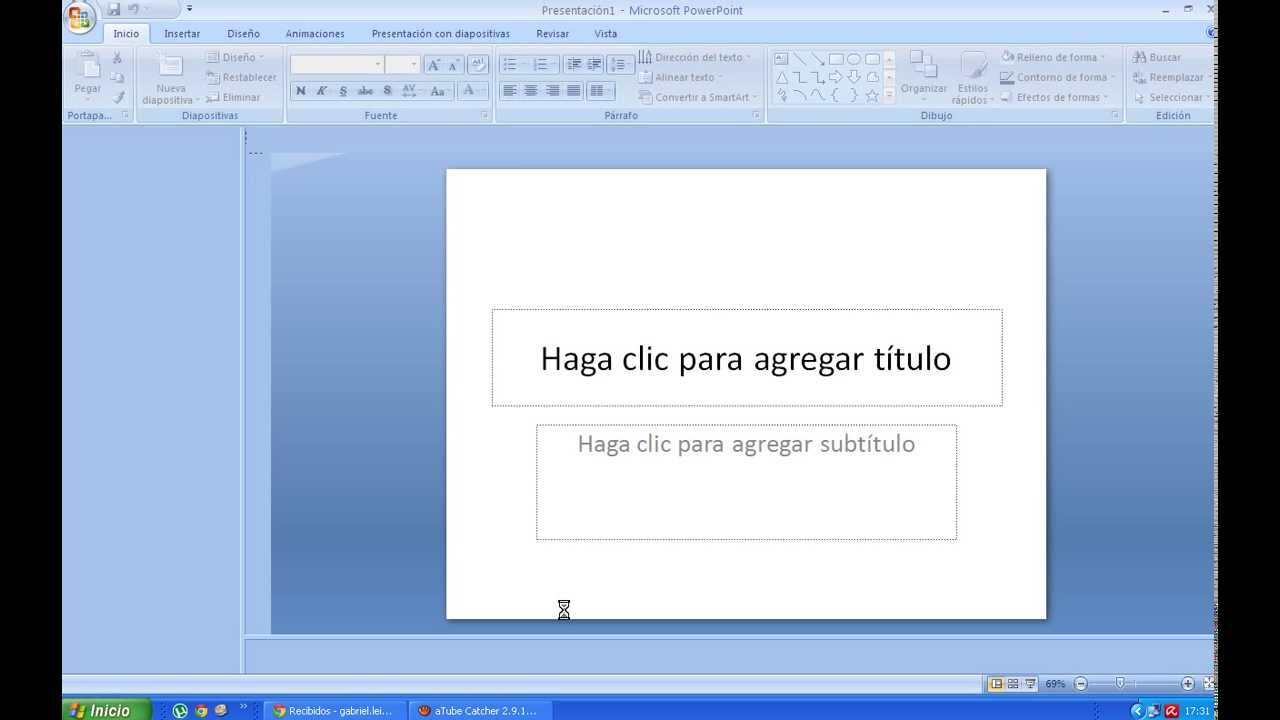Choose the right block arrow shape
1280x720 pixels.
pyautogui.click(x=836, y=77)
